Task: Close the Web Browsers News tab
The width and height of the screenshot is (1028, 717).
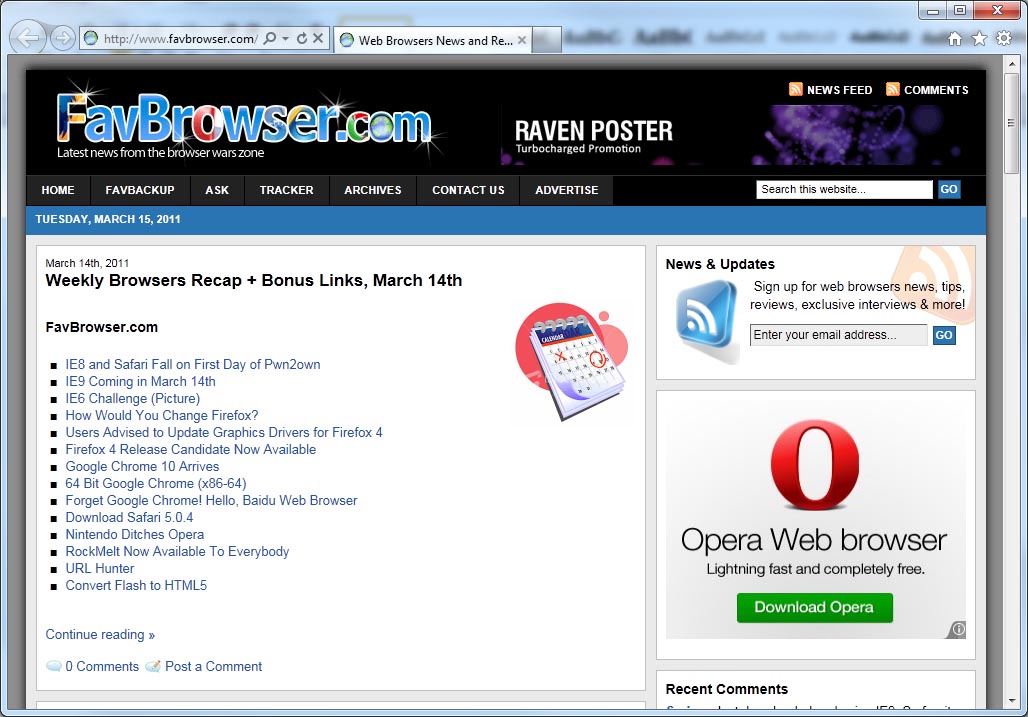Action: pyautogui.click(x=521, y=40)
